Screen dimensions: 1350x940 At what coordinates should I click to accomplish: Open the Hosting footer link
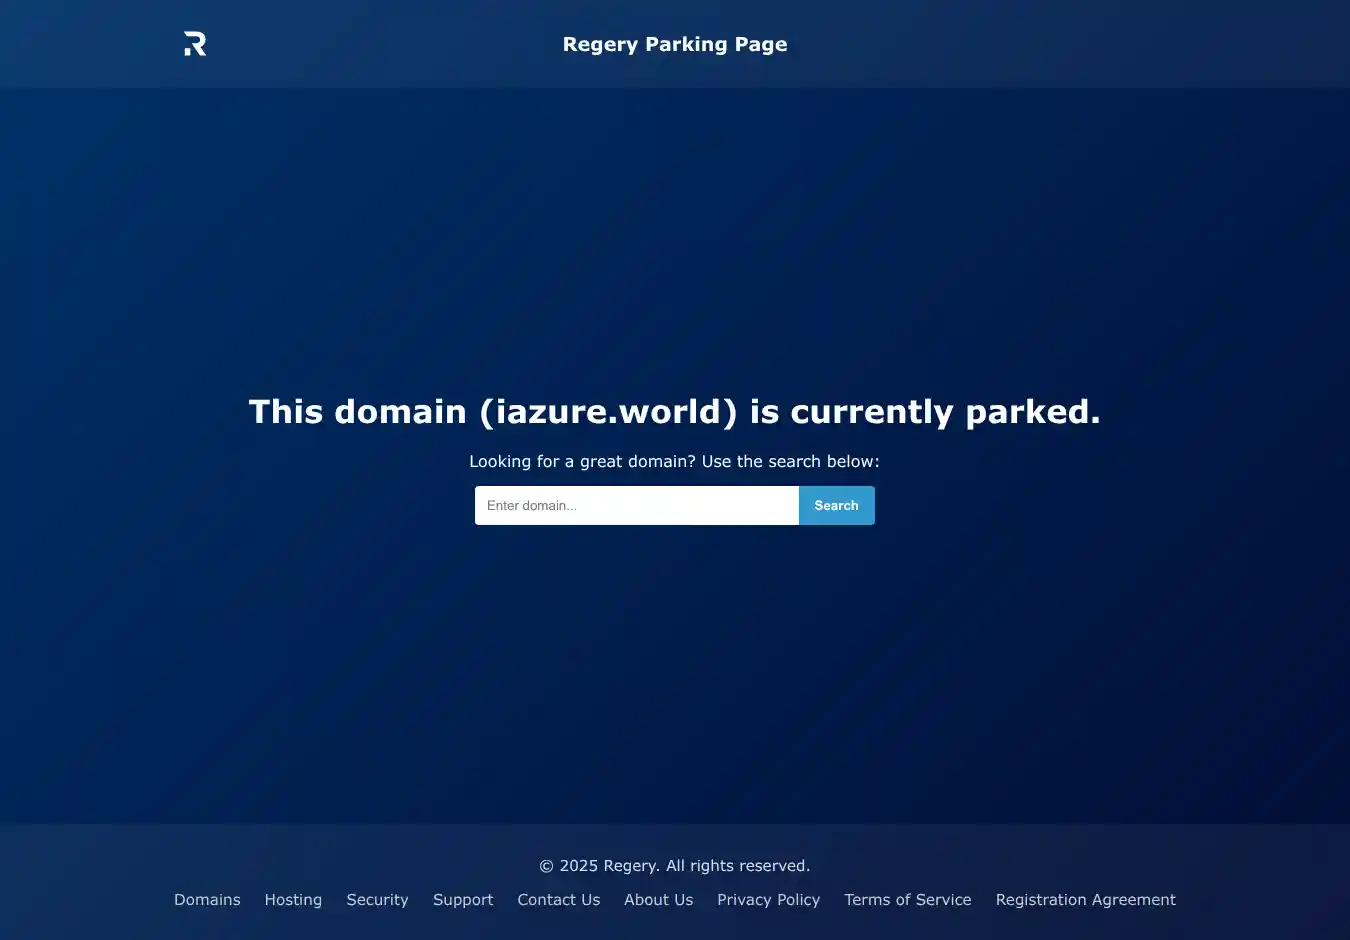point(293,899)
